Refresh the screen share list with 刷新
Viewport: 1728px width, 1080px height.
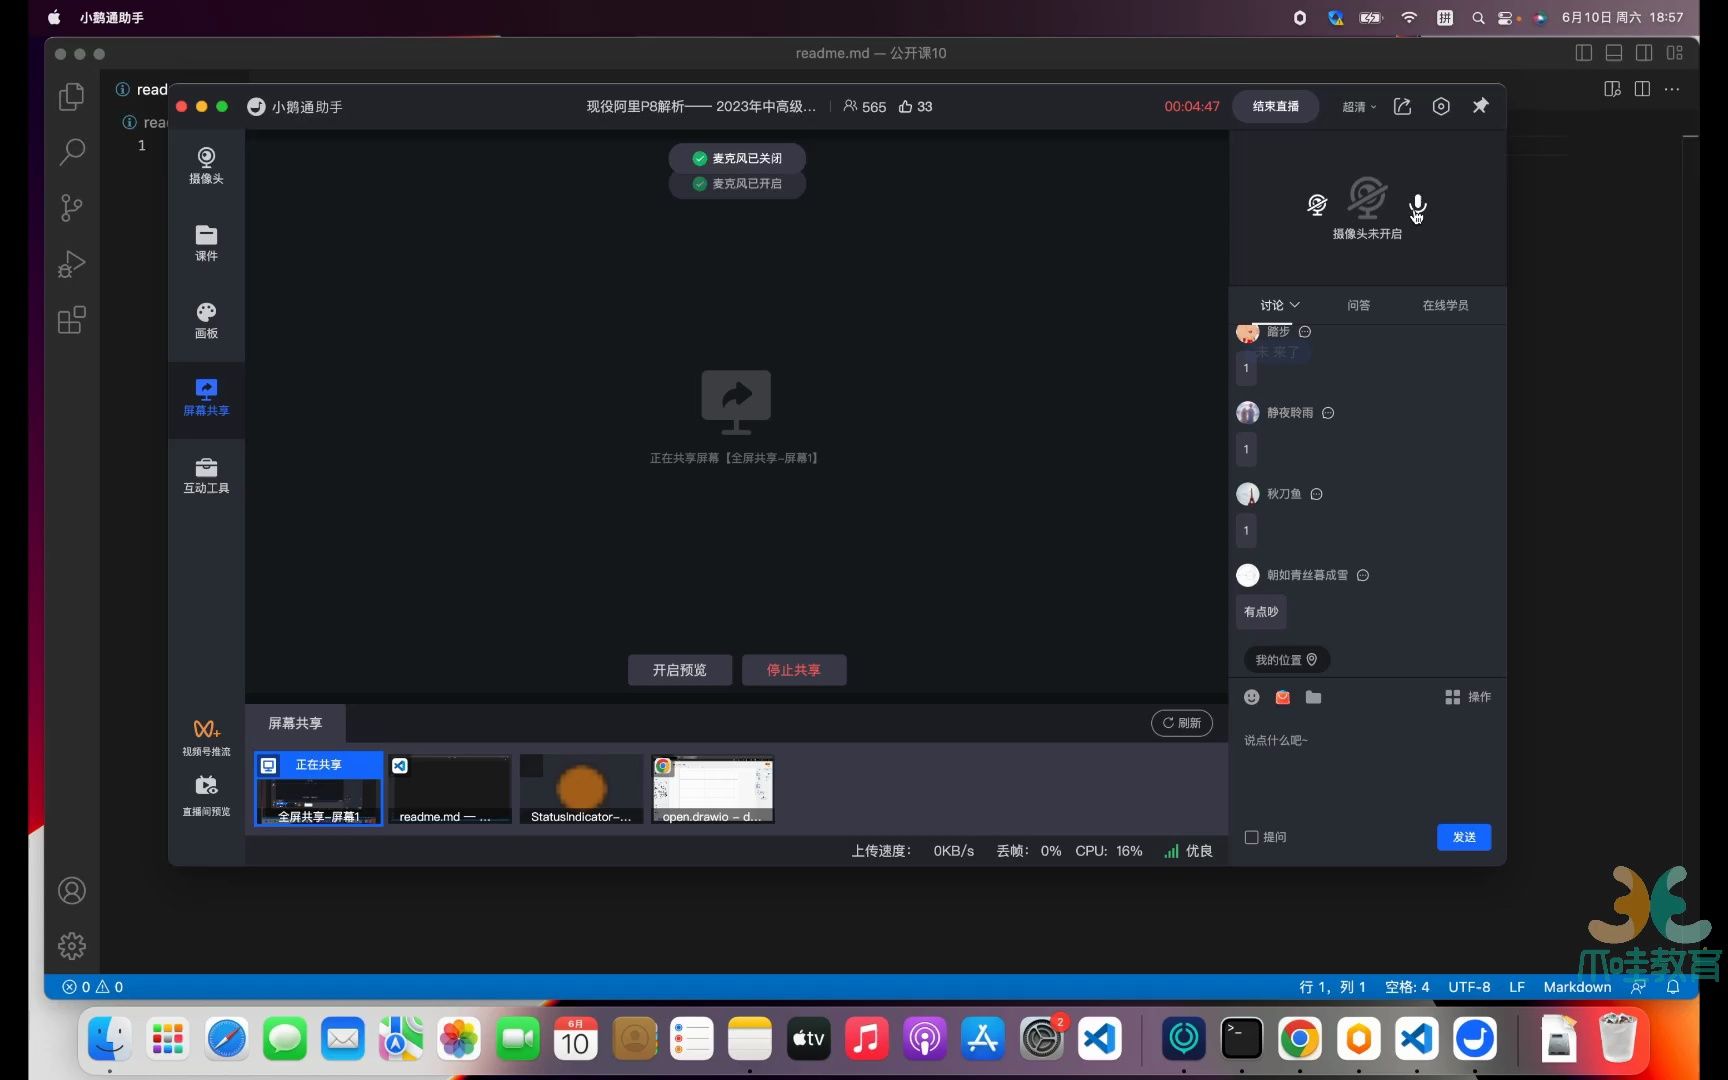tap(1182, 723)
